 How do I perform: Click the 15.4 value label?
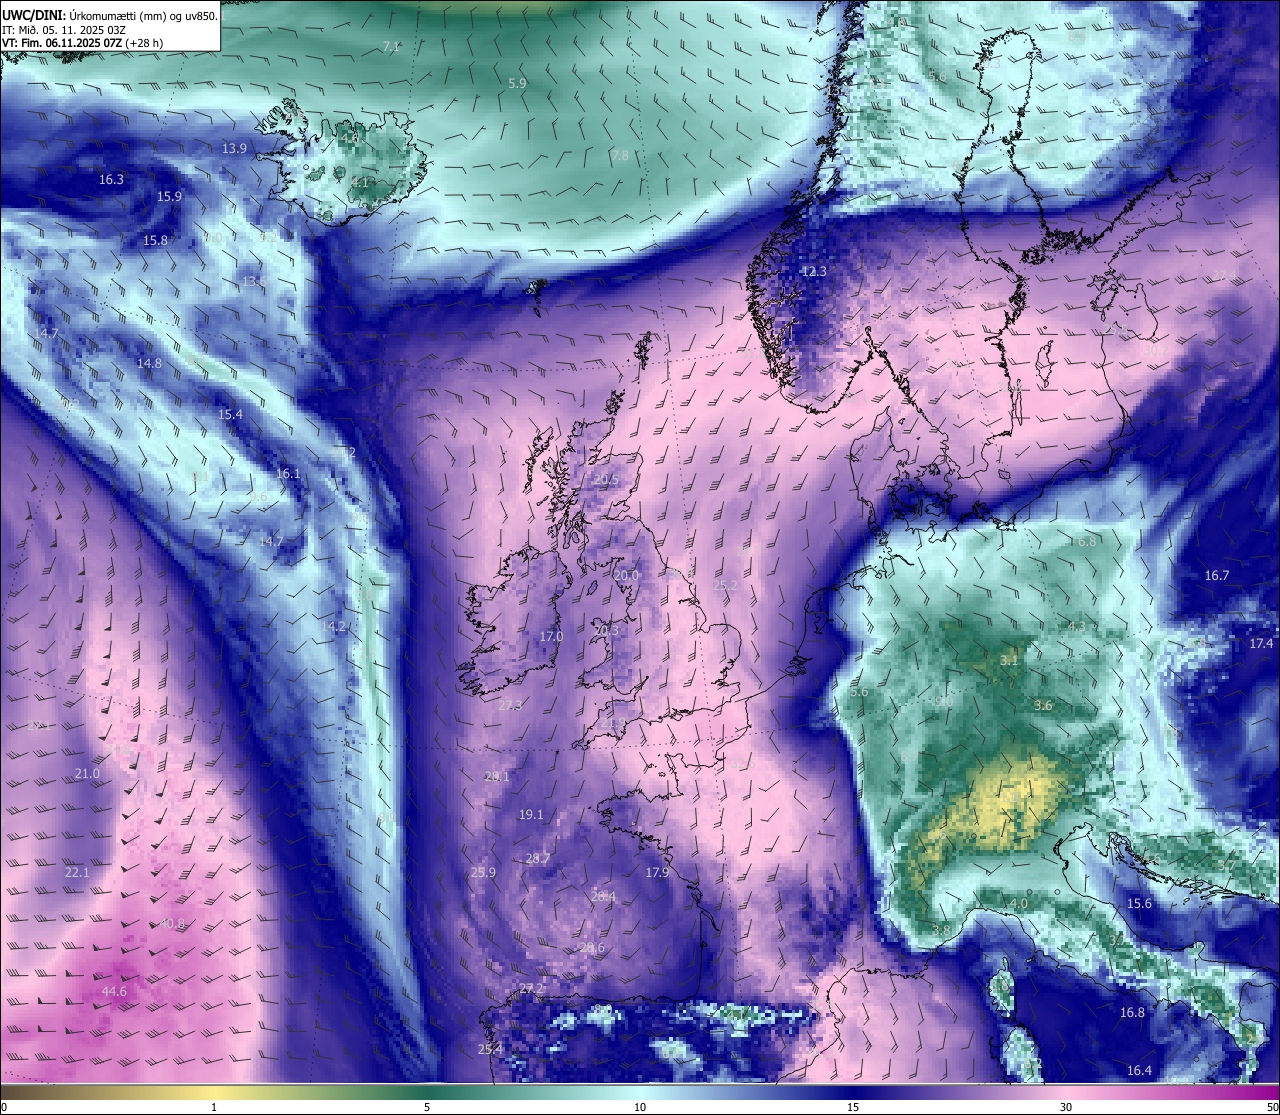tap(230, 415)
